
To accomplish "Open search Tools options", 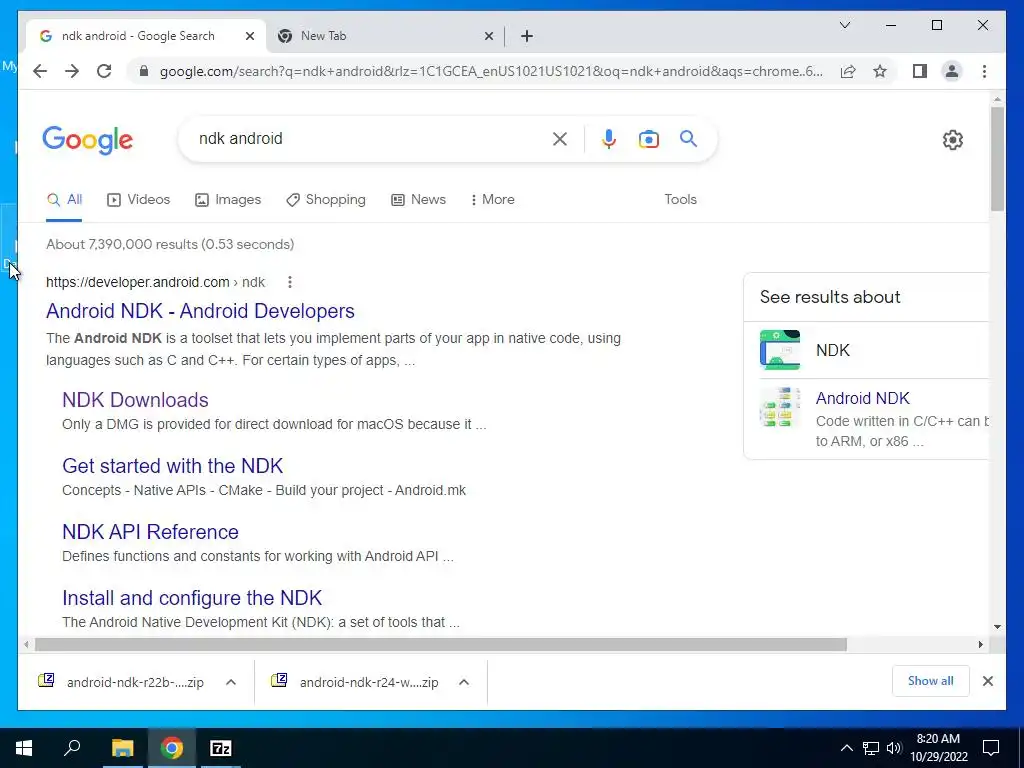I will click(x=680, y=199).
